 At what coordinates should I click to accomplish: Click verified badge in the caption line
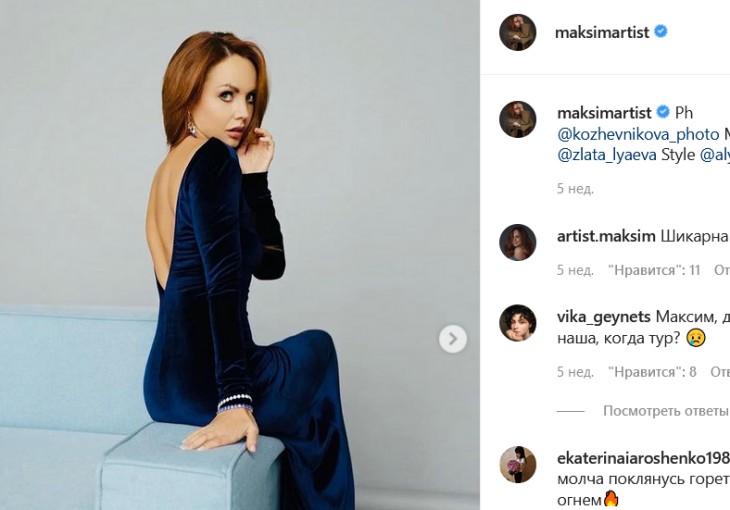pyautogui.click(x=661, y=112)
